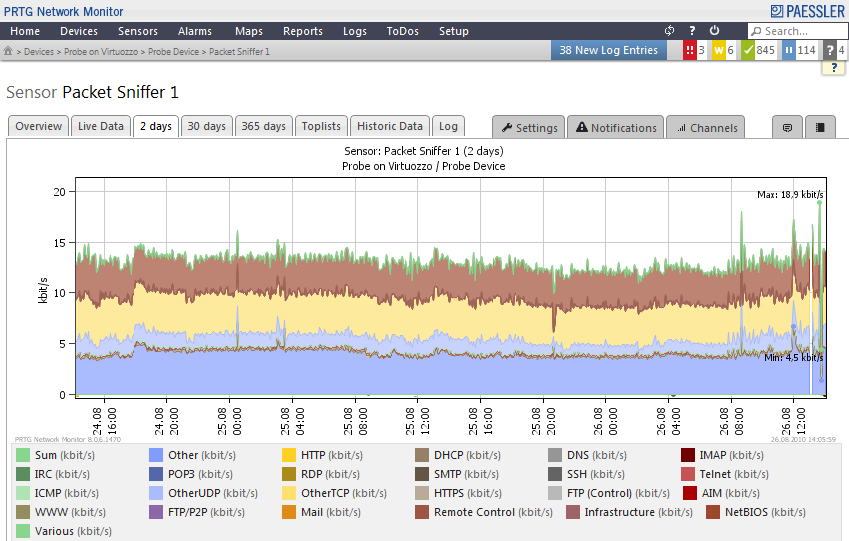
Task: Select the 2 days tab
Action: click(x=156, y=126)
